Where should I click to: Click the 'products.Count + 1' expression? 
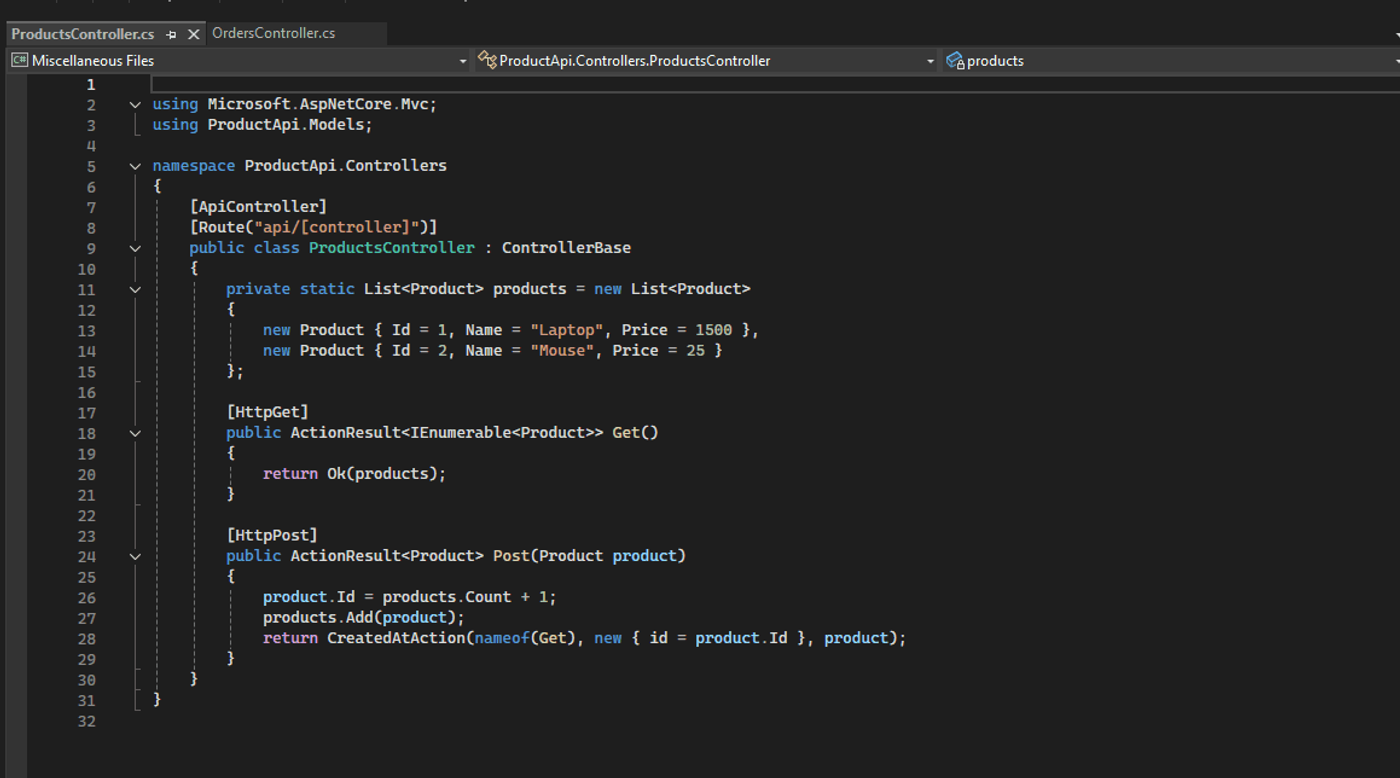465,597
